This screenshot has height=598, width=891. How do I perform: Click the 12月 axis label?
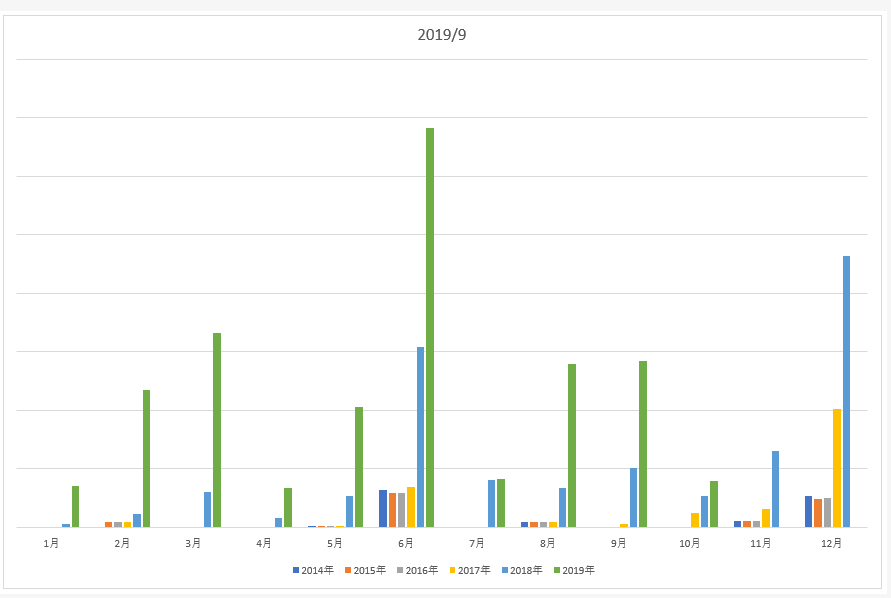831,543
